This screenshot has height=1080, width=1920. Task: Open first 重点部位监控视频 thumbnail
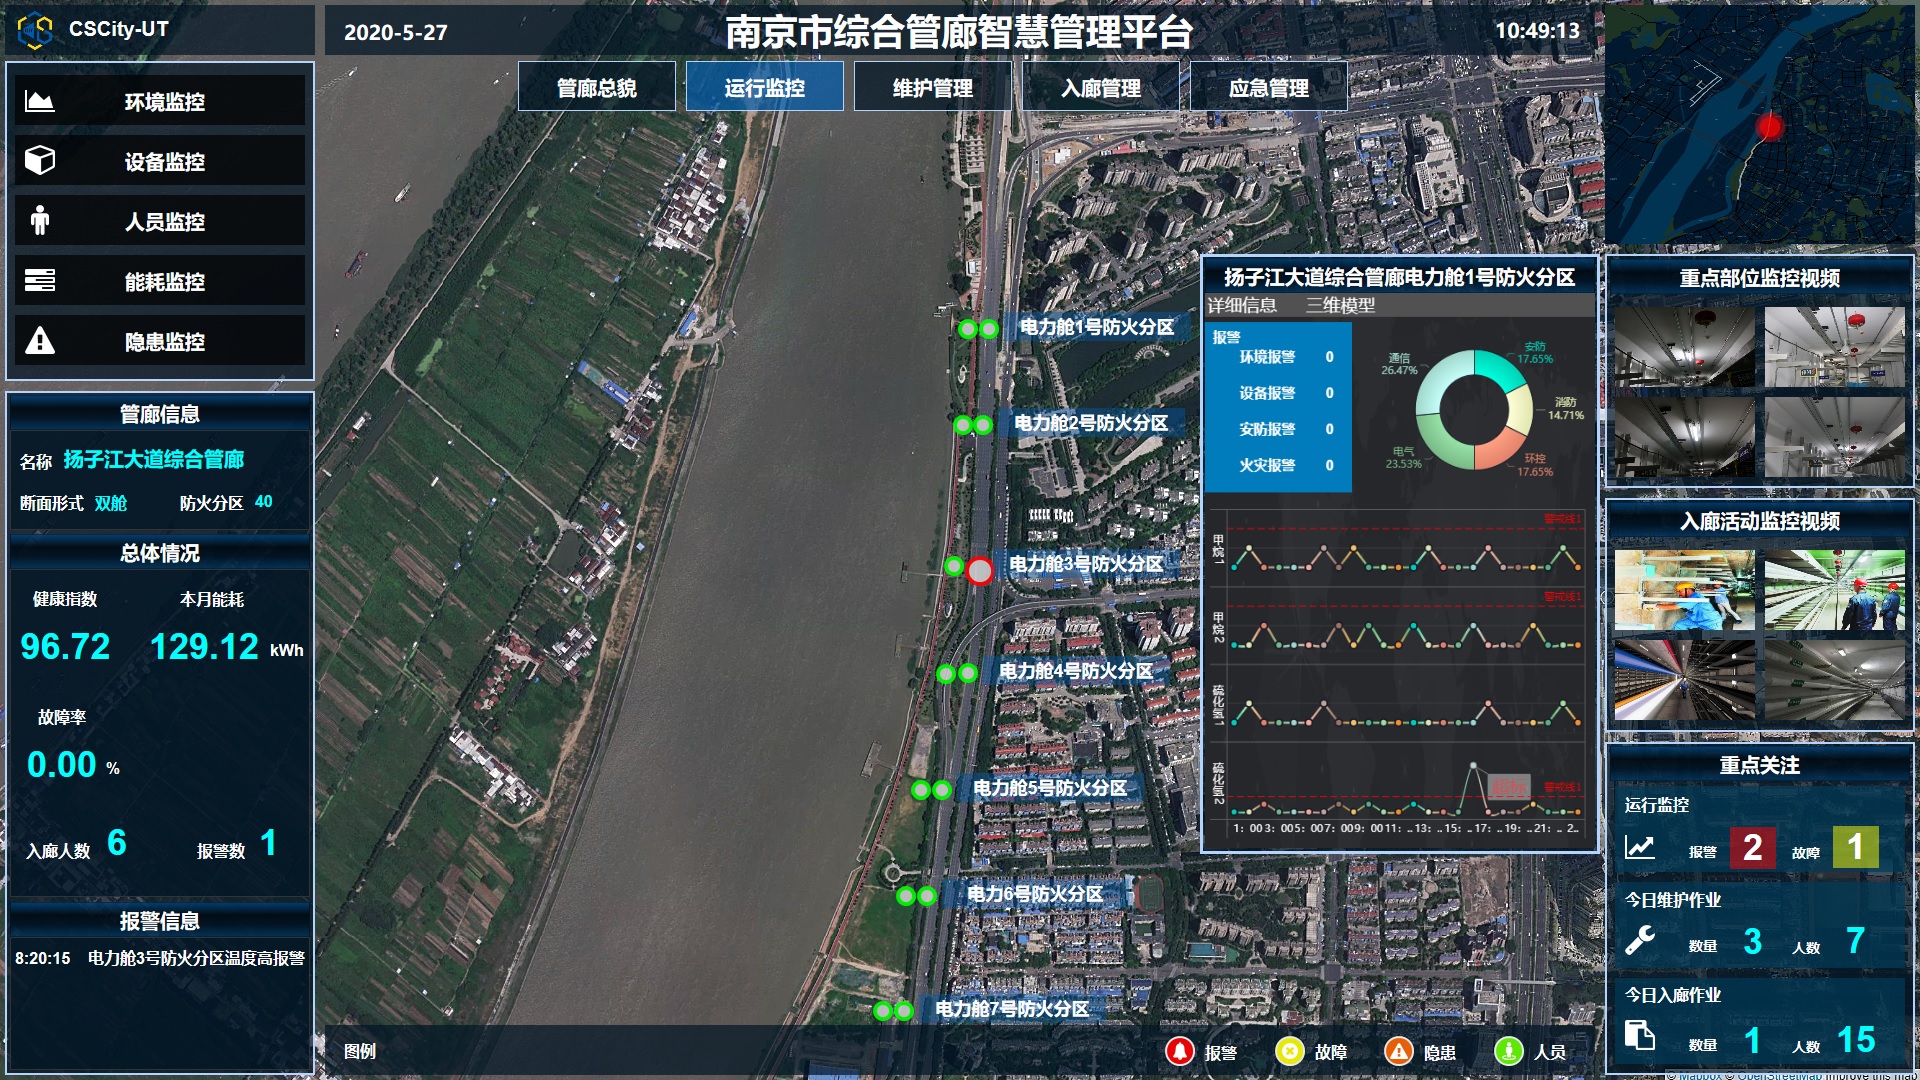(x=1684, y=347)
